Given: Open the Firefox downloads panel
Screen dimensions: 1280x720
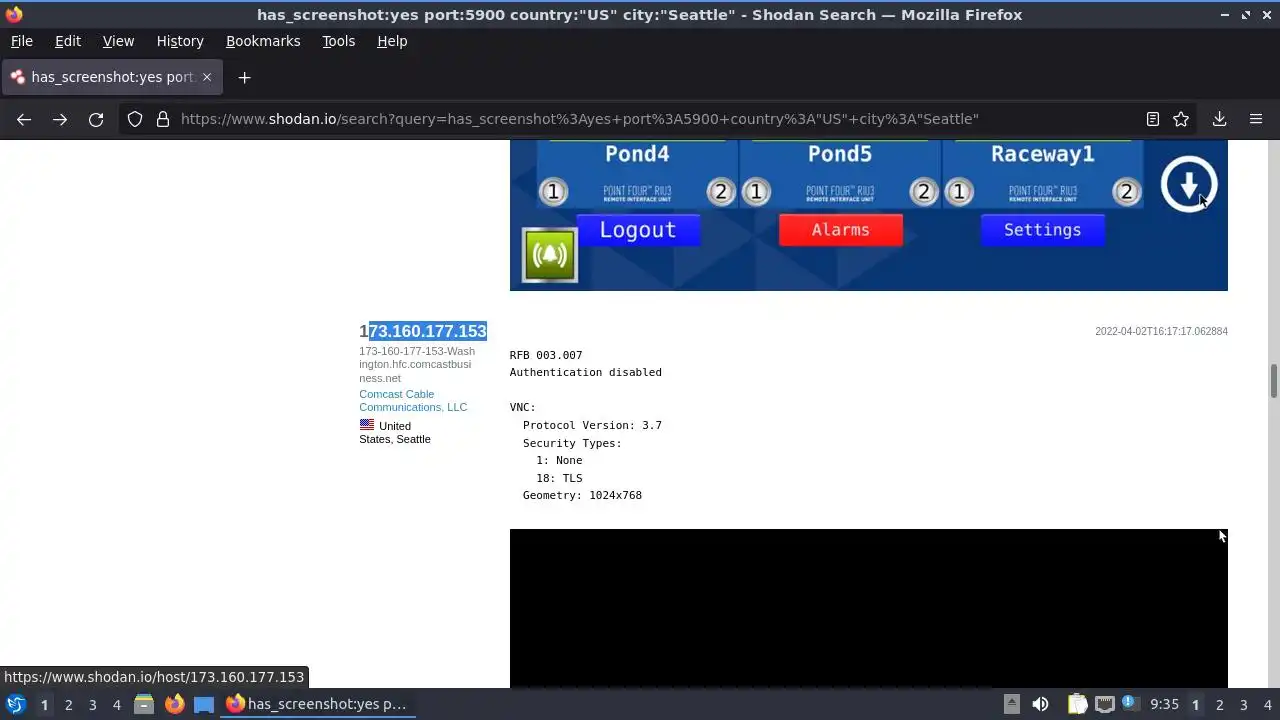Looking at the screenshot, I should 1219,119.
